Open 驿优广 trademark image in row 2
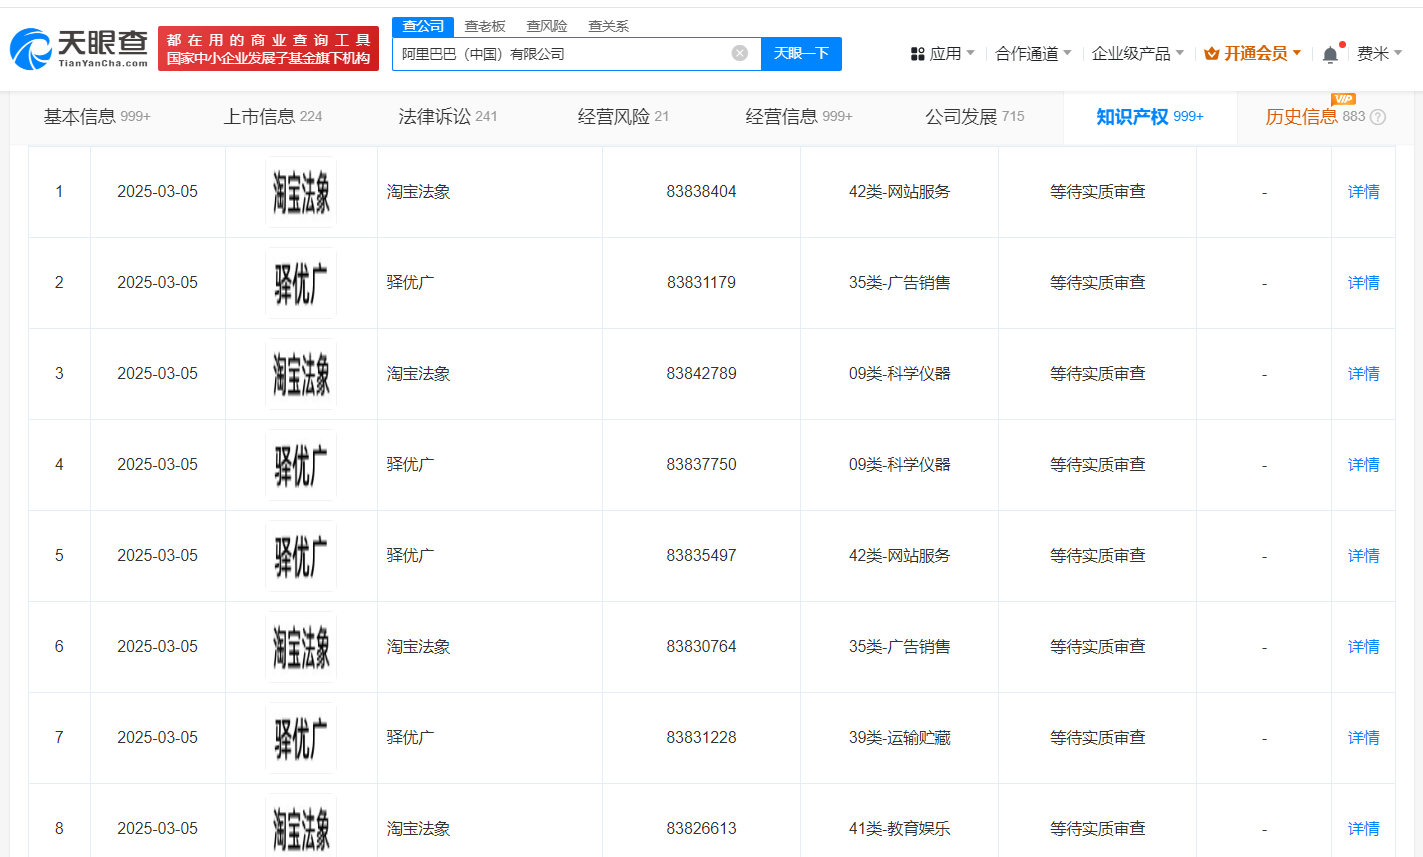This screenshot has width=1423, height=857. point(301,283)
